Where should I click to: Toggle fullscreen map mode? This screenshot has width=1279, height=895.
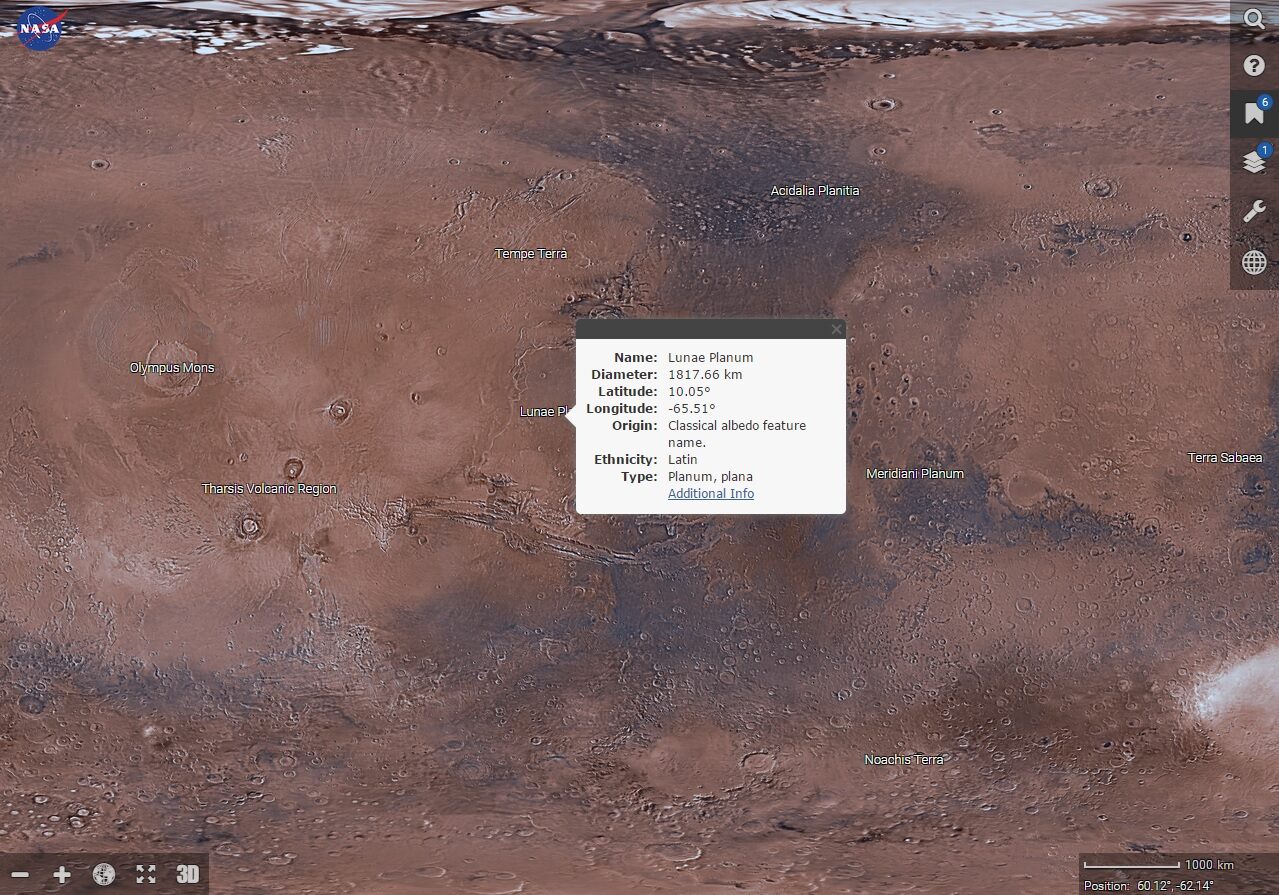pyautogui.click(x=146, y=874)
